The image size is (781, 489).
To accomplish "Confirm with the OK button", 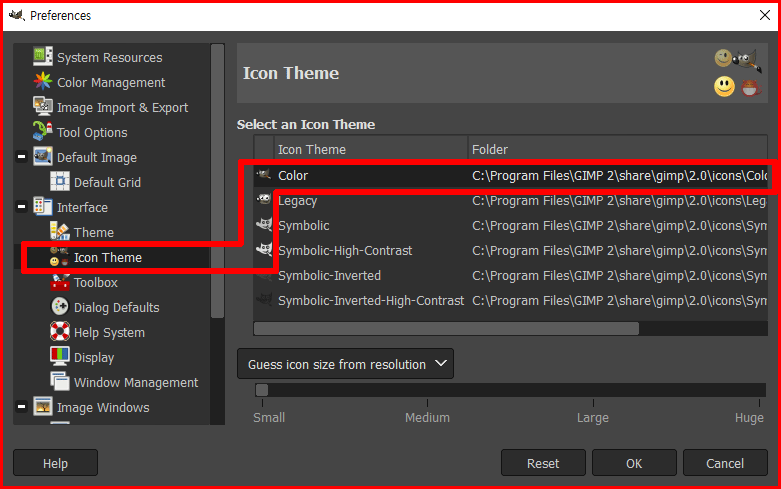I will click(634, 463).
